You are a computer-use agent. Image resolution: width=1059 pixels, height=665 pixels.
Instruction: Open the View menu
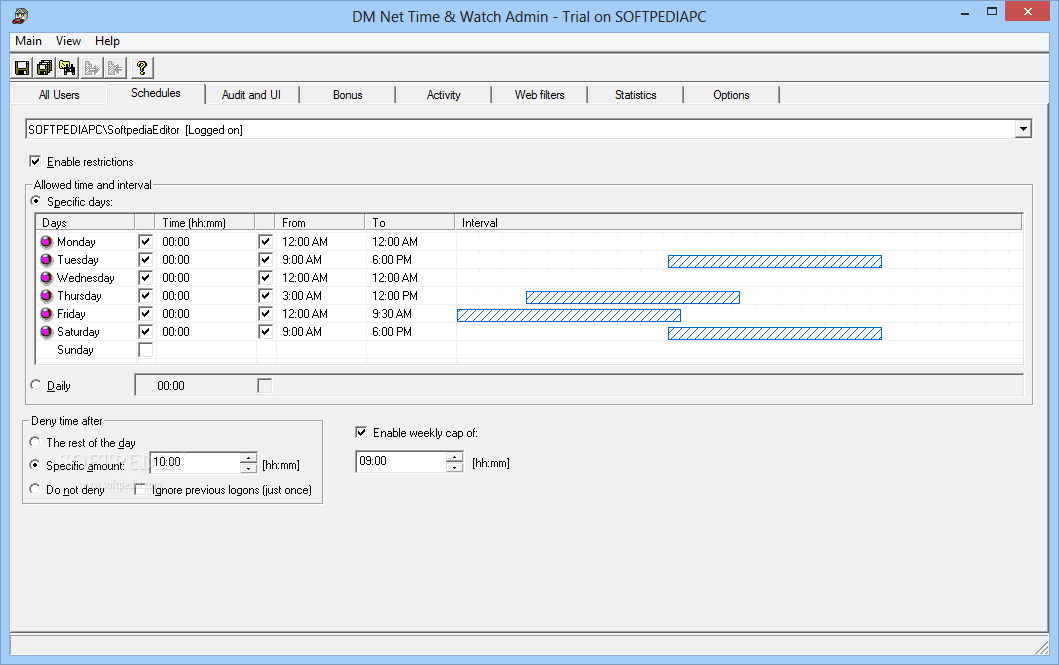coord(68,41)
